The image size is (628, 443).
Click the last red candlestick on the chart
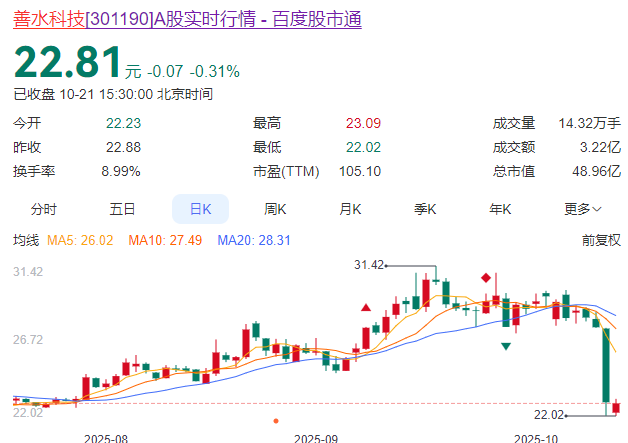(x=616, y=407)
